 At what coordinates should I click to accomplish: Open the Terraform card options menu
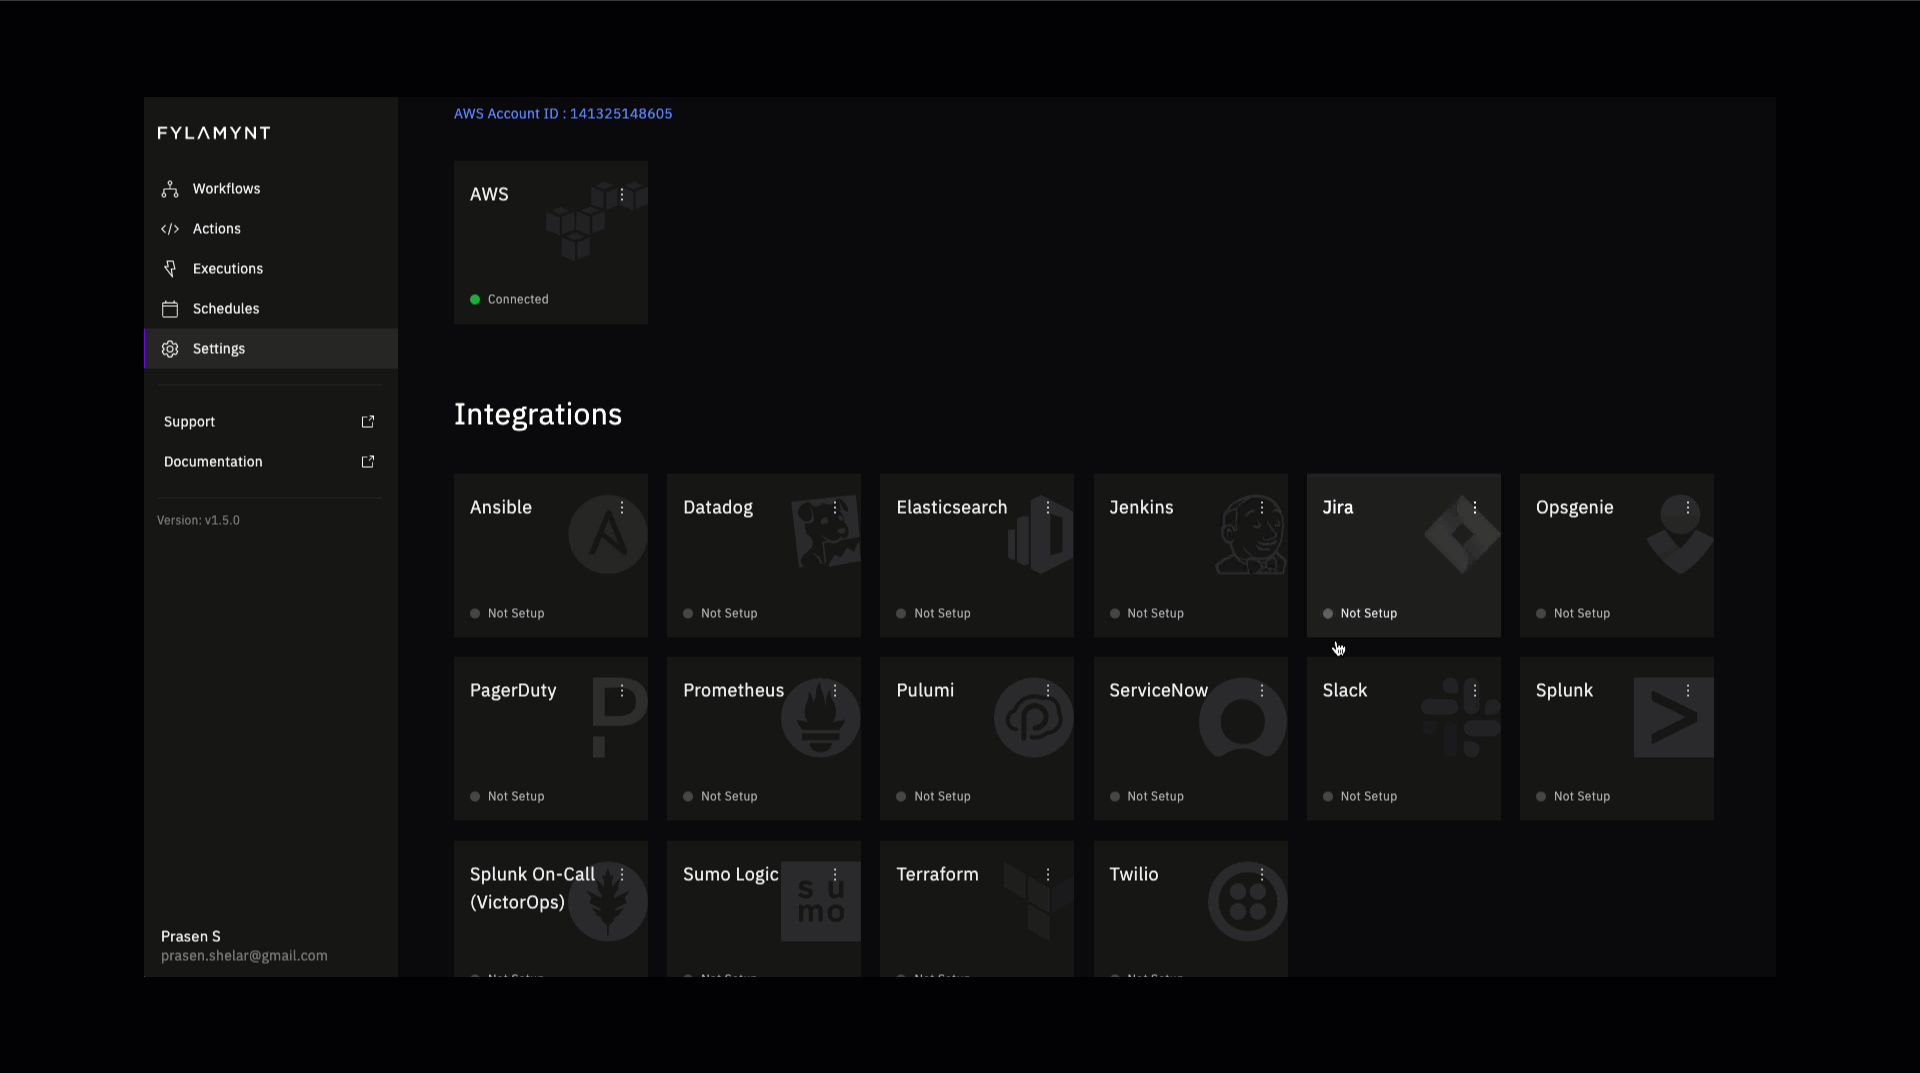1048,875
